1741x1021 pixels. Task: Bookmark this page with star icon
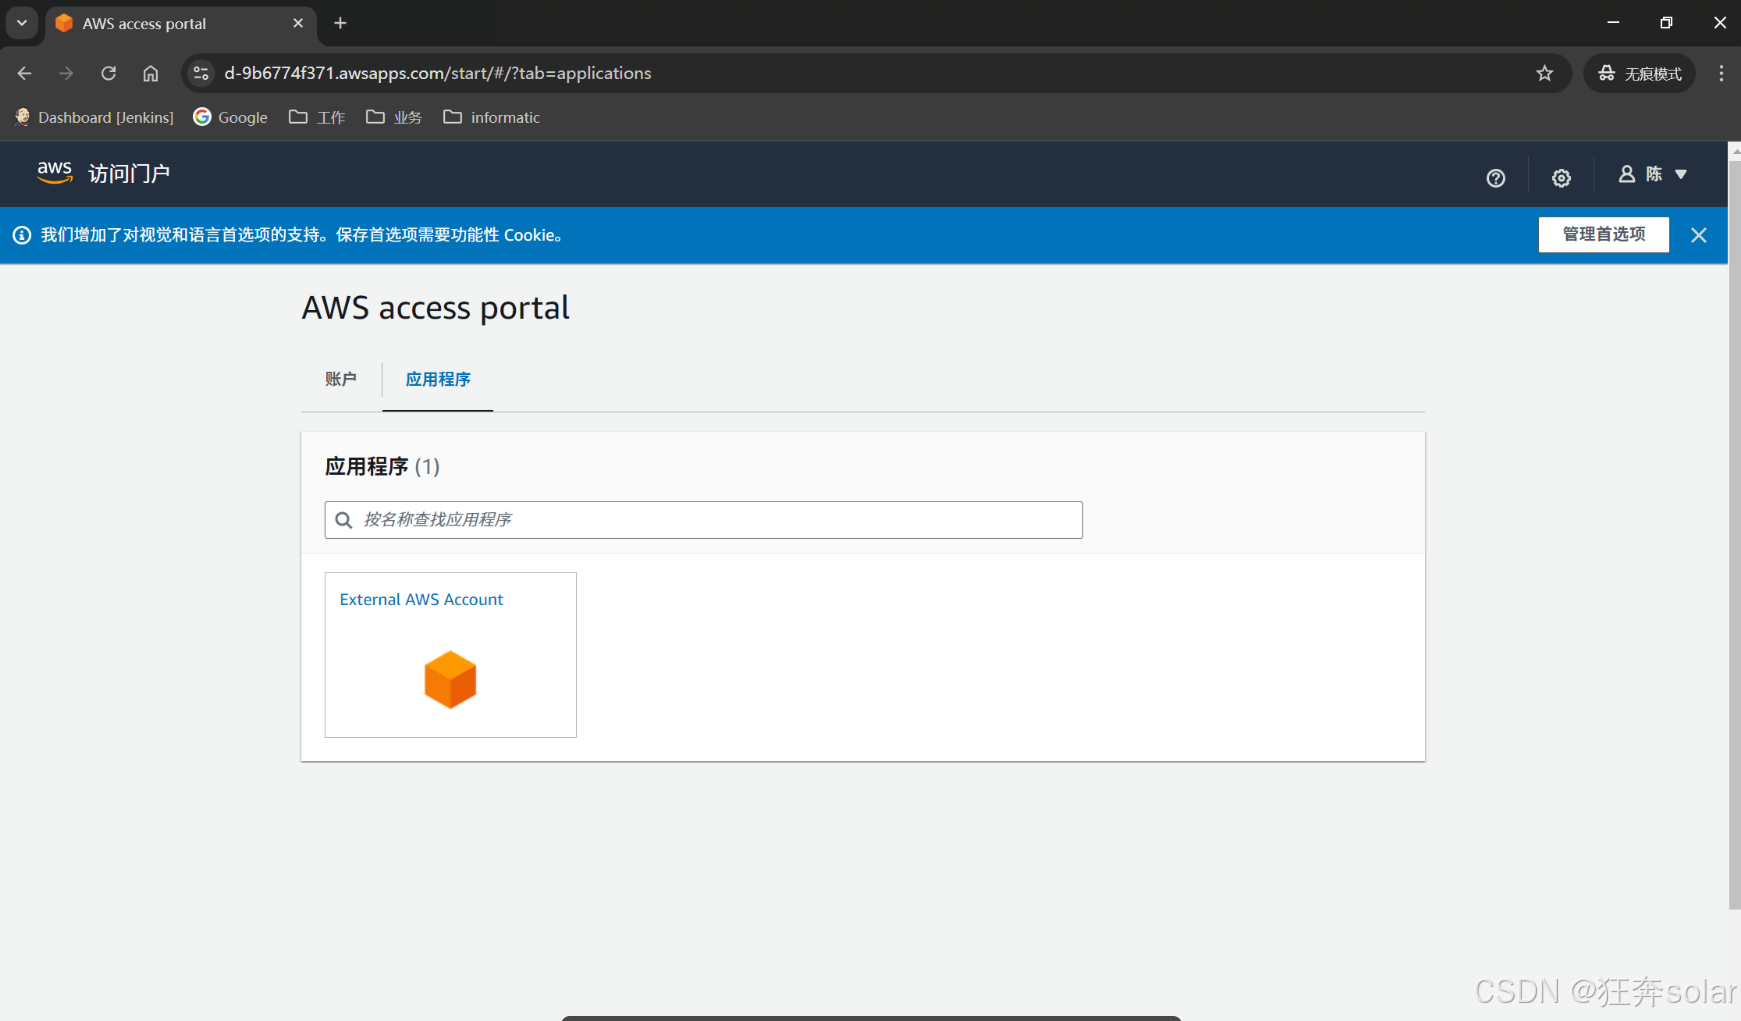click(x=1544, y=73)
